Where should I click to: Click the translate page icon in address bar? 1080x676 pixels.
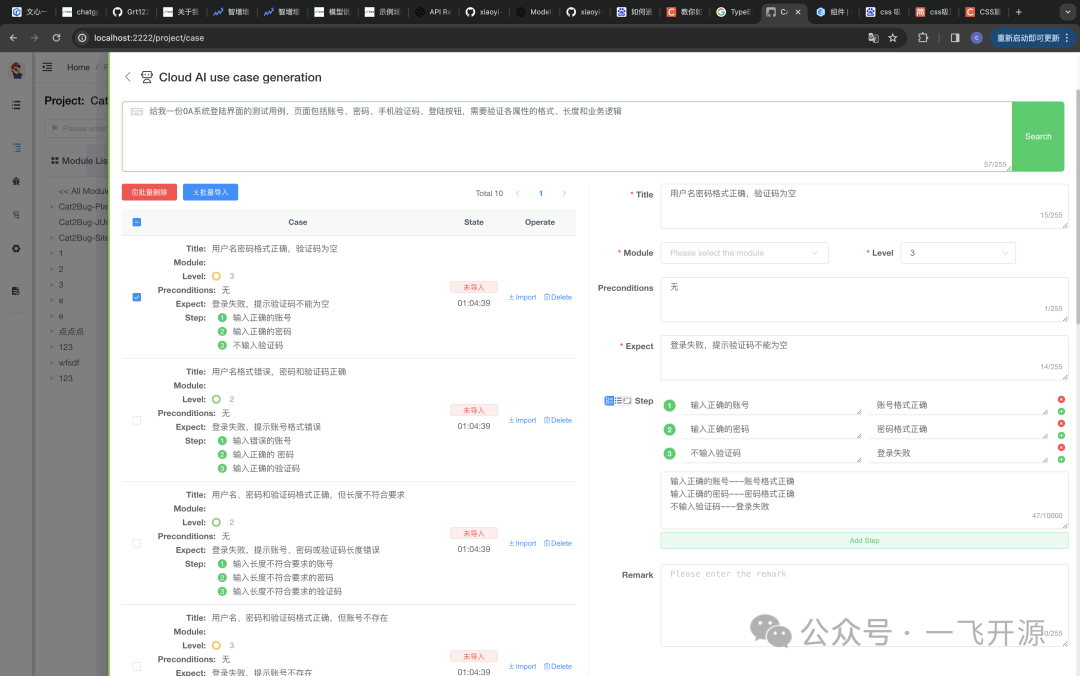[x=873, y=38]
